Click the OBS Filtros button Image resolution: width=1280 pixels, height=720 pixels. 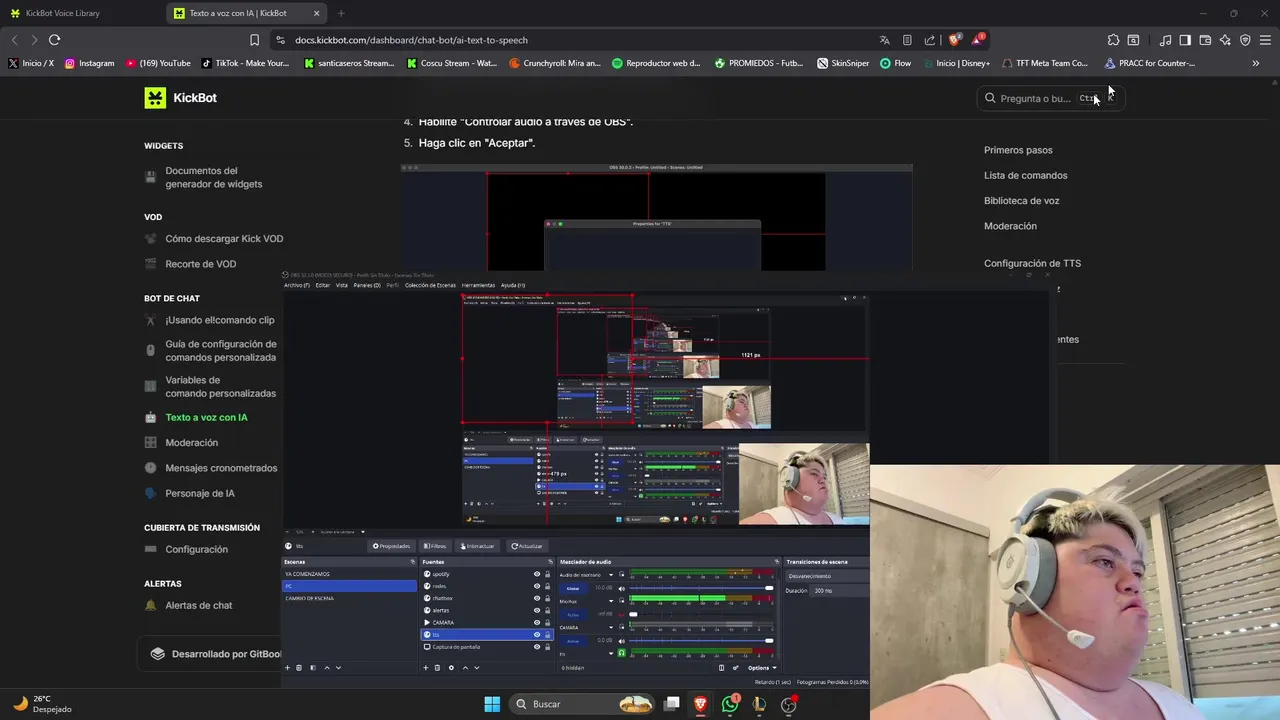(x=435, y=546)
